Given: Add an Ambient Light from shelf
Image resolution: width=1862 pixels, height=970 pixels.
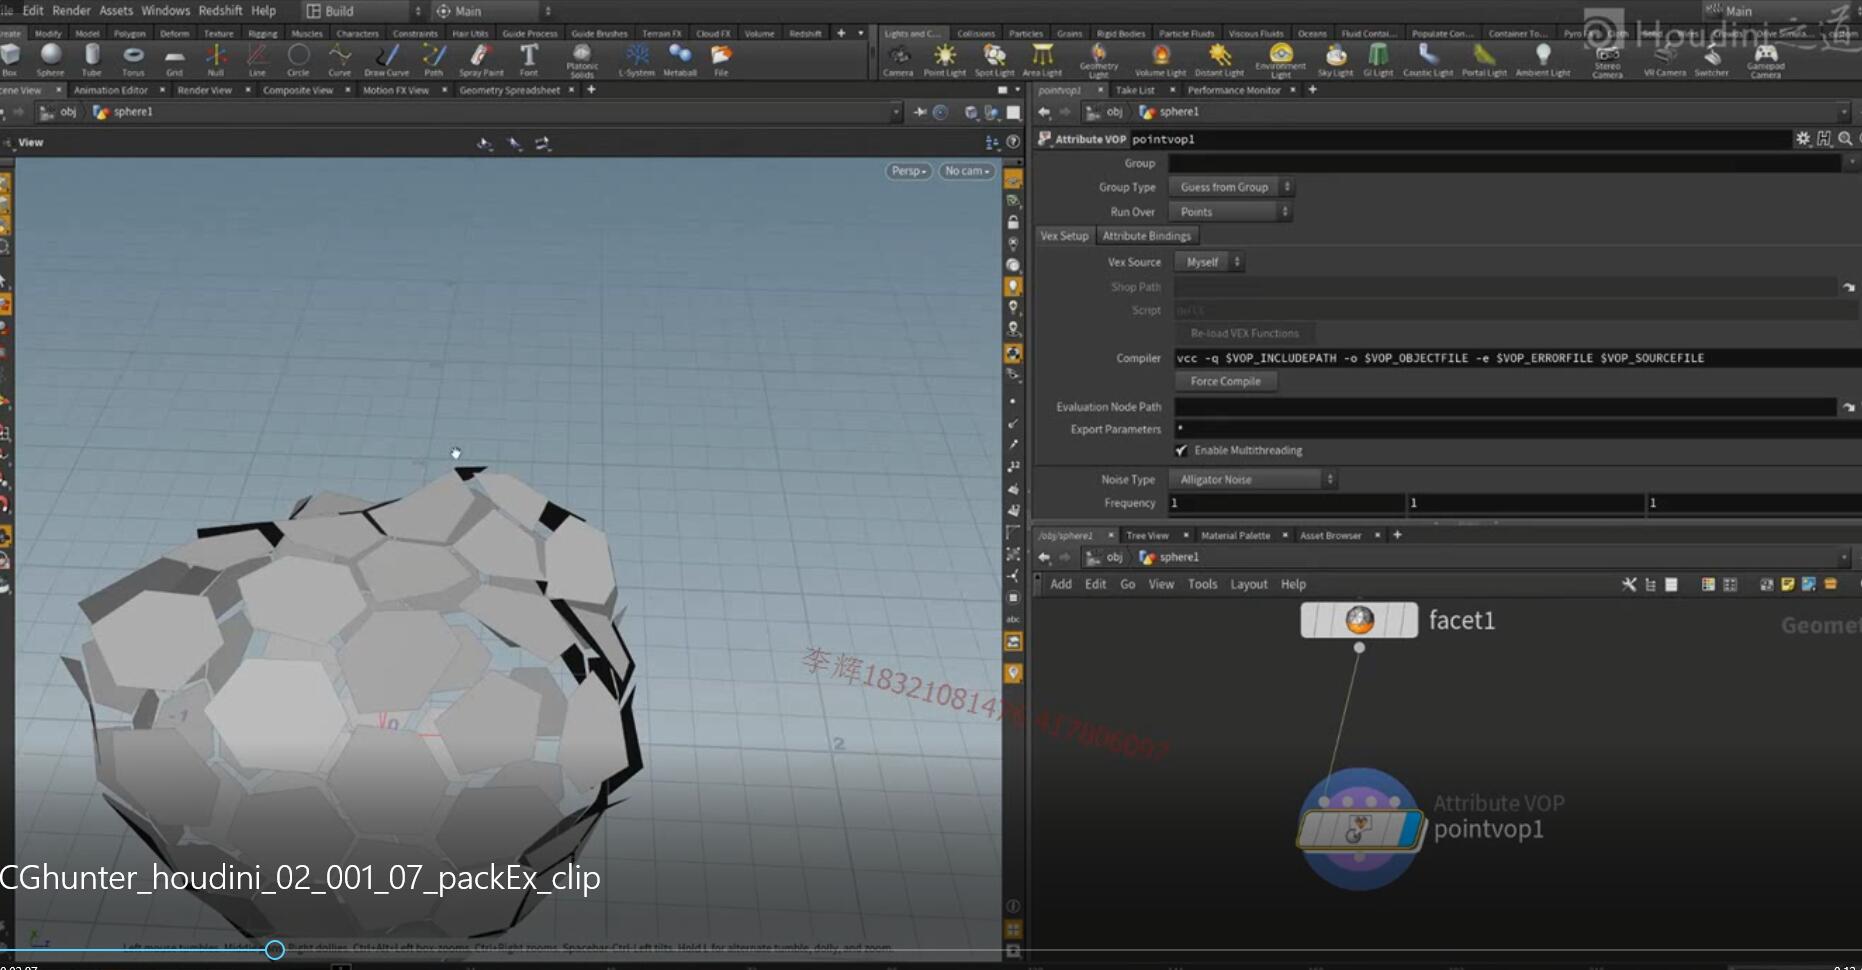Looking at the screenshot, I should tap(1543, 60).
